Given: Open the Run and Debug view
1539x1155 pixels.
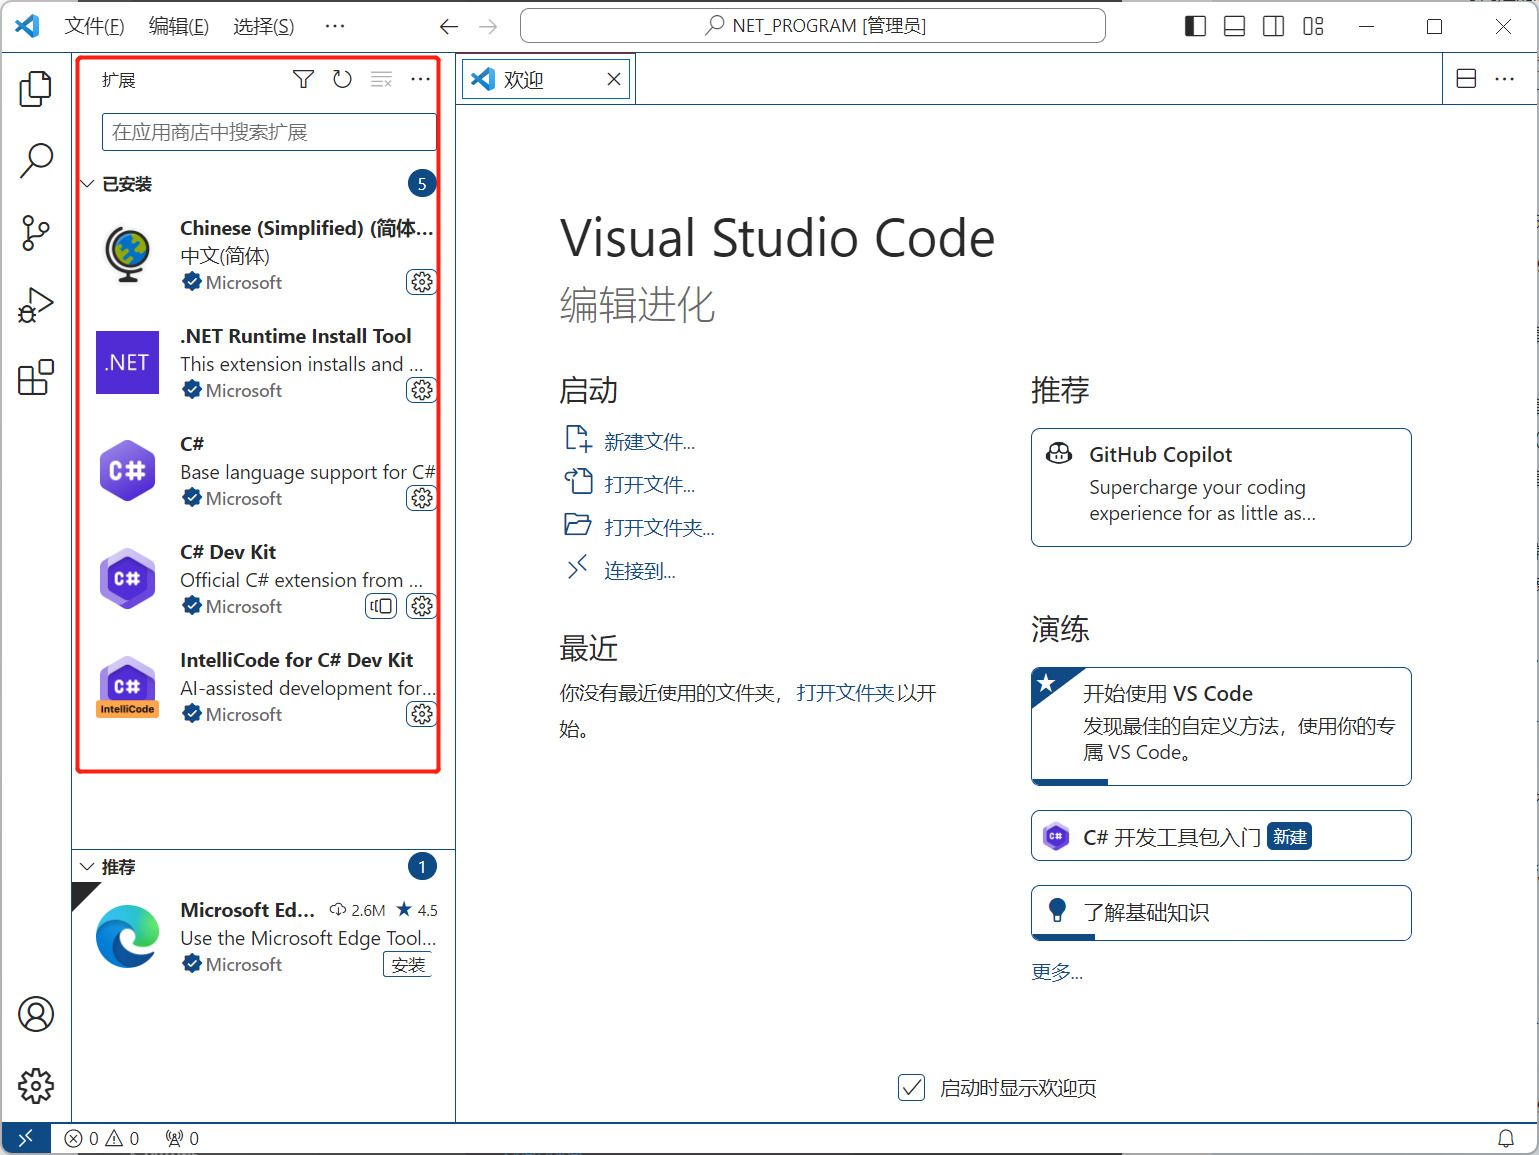Looking at the screenshot, I should [36, 306].
